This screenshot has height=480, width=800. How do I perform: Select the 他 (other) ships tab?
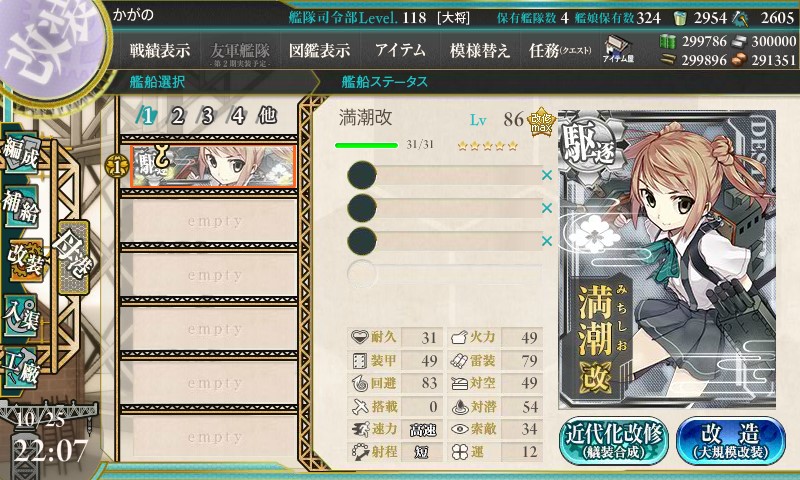pyautogui.click(x=267, y=116)
